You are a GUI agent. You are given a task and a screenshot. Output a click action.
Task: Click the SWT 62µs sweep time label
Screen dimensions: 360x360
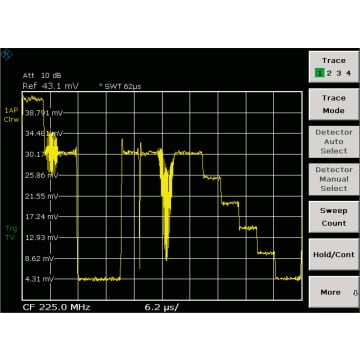point(123,86)
